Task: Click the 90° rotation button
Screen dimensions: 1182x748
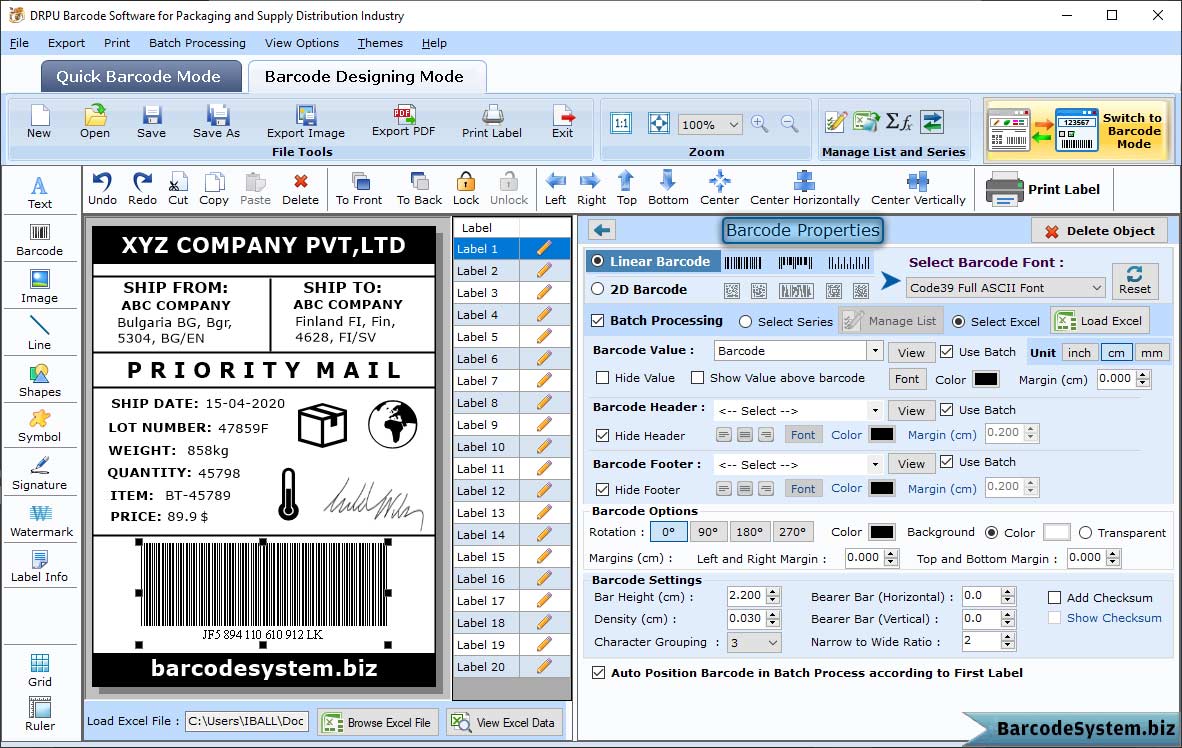Action: 708,532
